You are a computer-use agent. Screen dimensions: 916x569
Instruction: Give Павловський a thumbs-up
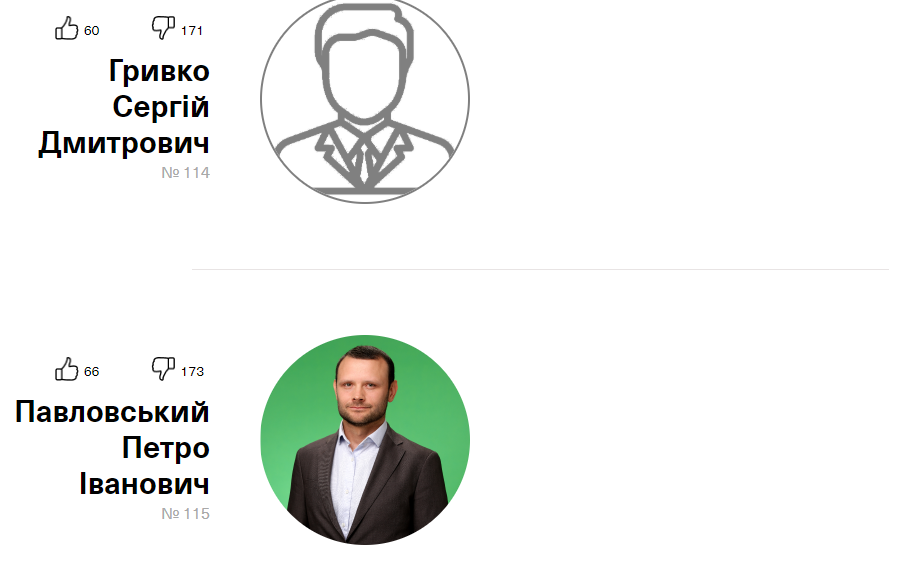[x=67, y=369]
